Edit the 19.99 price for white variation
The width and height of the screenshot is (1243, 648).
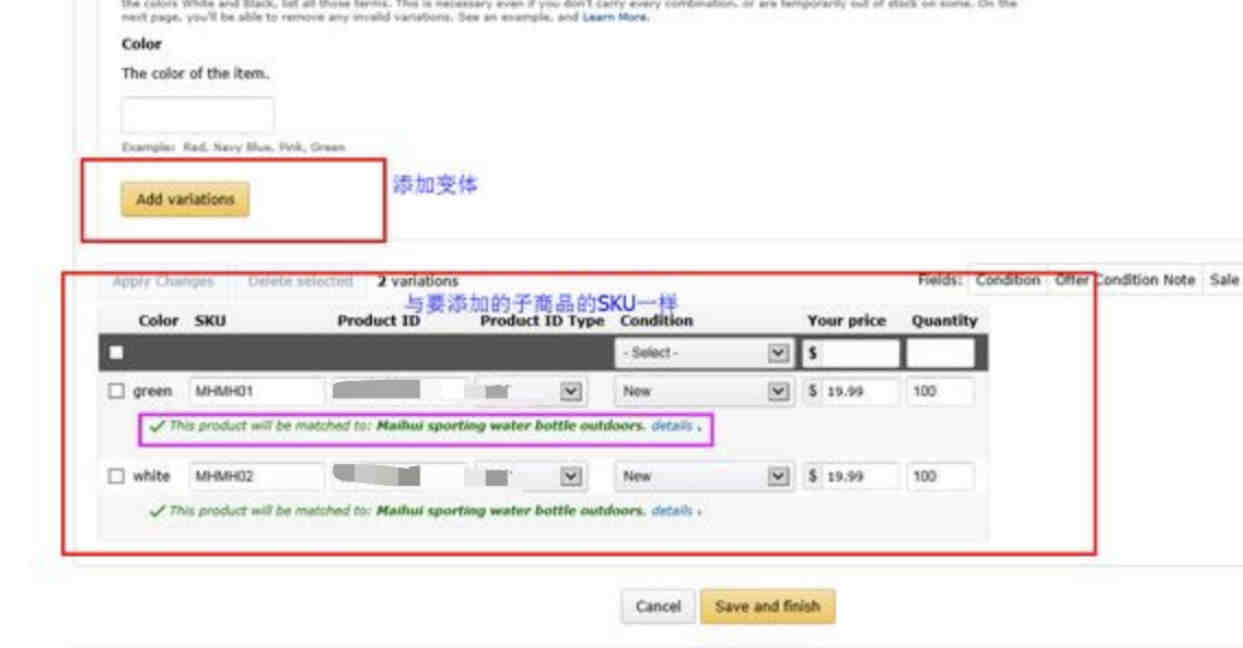859,476
